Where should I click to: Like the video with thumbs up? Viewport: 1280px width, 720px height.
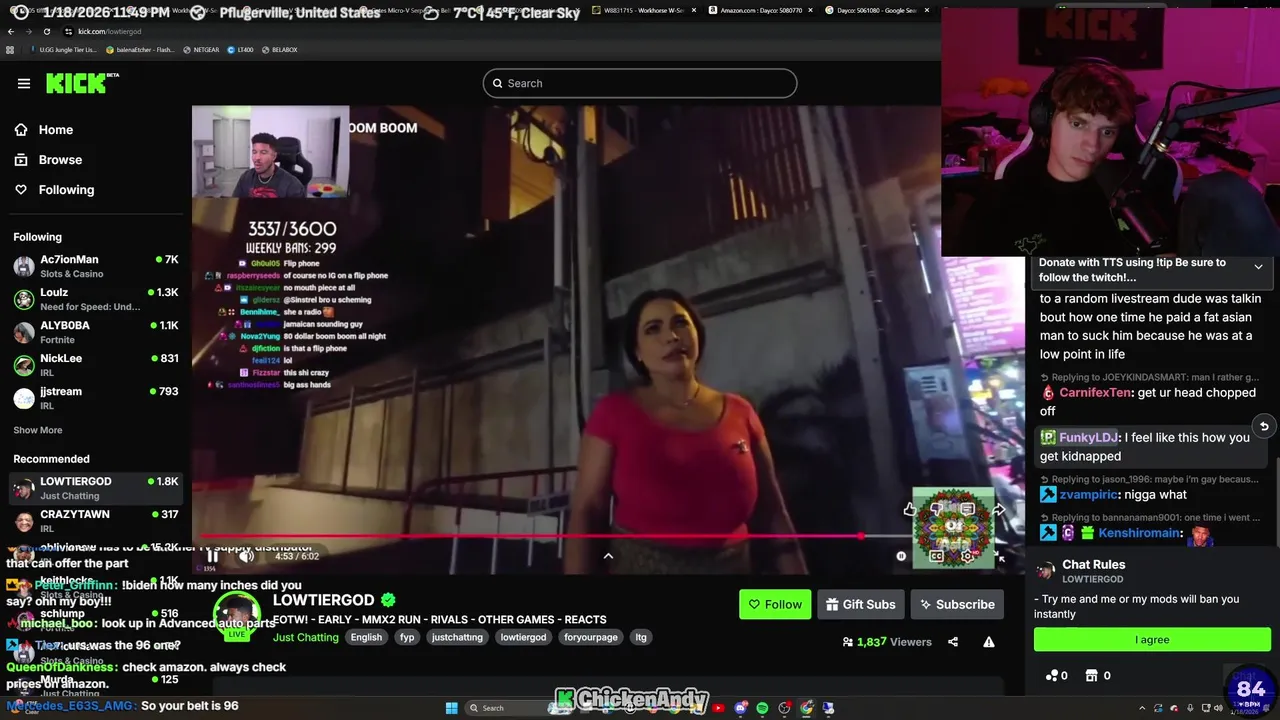coord(910,509)
